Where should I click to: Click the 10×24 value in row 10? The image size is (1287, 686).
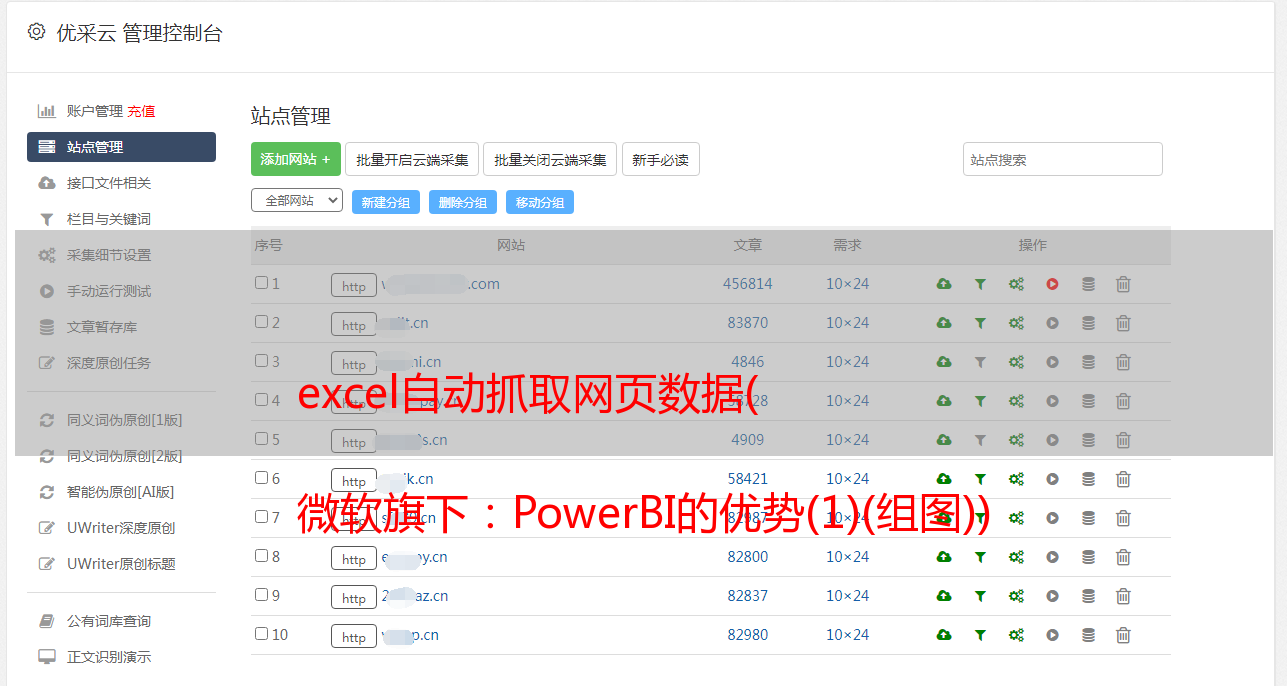pos(848,635)
